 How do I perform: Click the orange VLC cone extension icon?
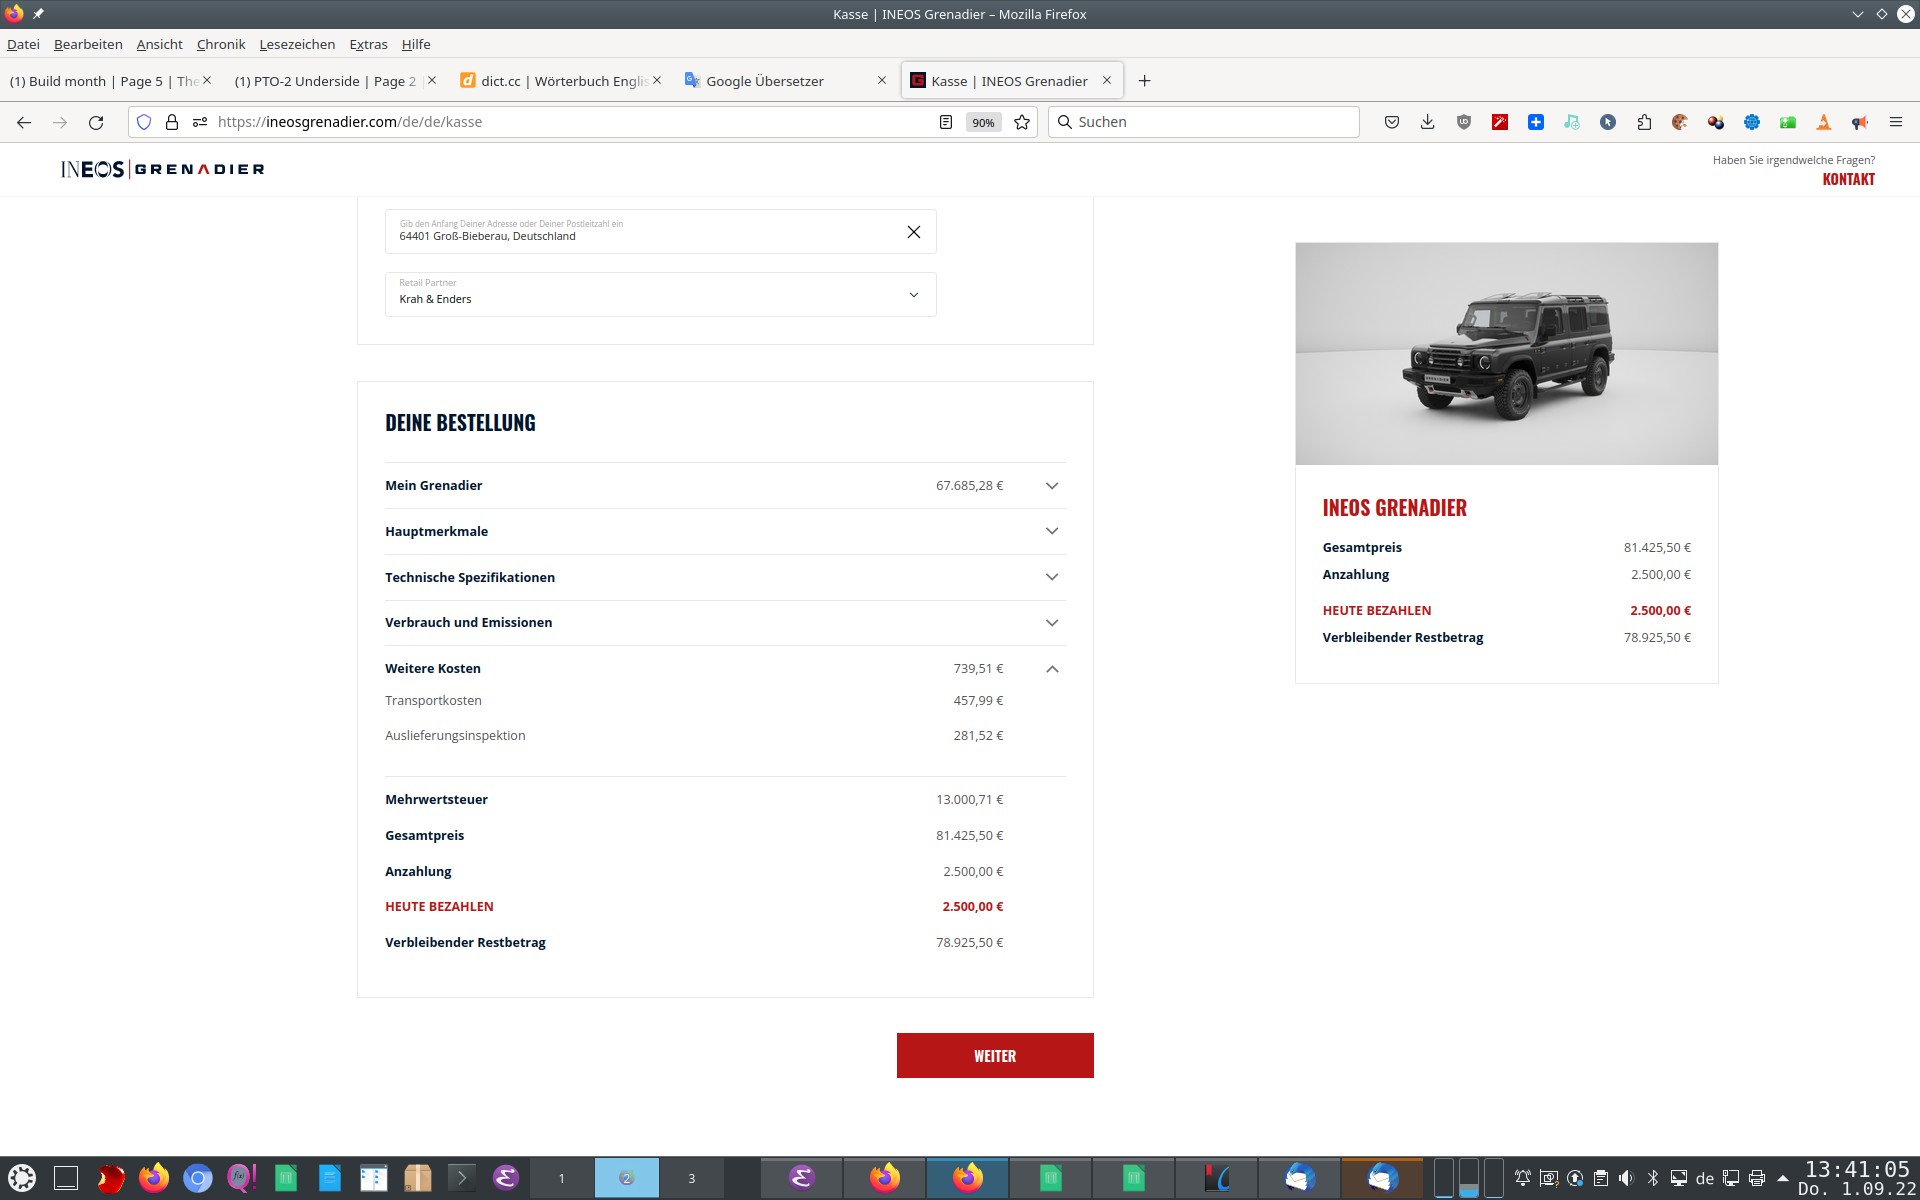[x=1824, y=122]
